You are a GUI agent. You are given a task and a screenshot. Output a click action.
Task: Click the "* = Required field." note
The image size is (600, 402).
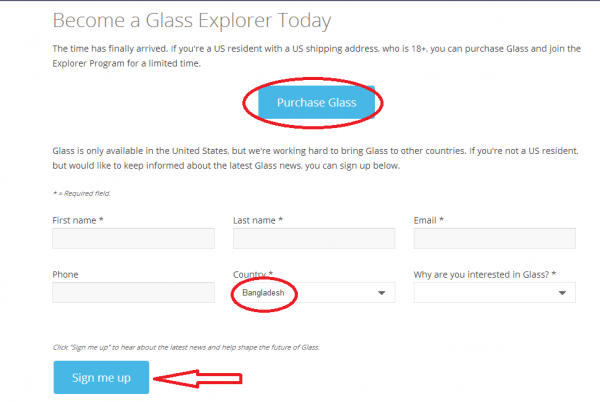(84, 191)
